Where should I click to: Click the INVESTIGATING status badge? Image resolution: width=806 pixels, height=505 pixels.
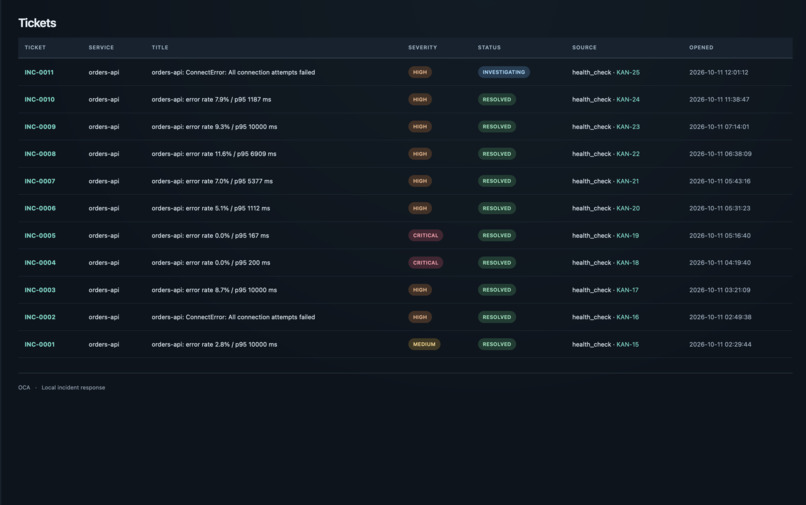[x=503, y=73]
